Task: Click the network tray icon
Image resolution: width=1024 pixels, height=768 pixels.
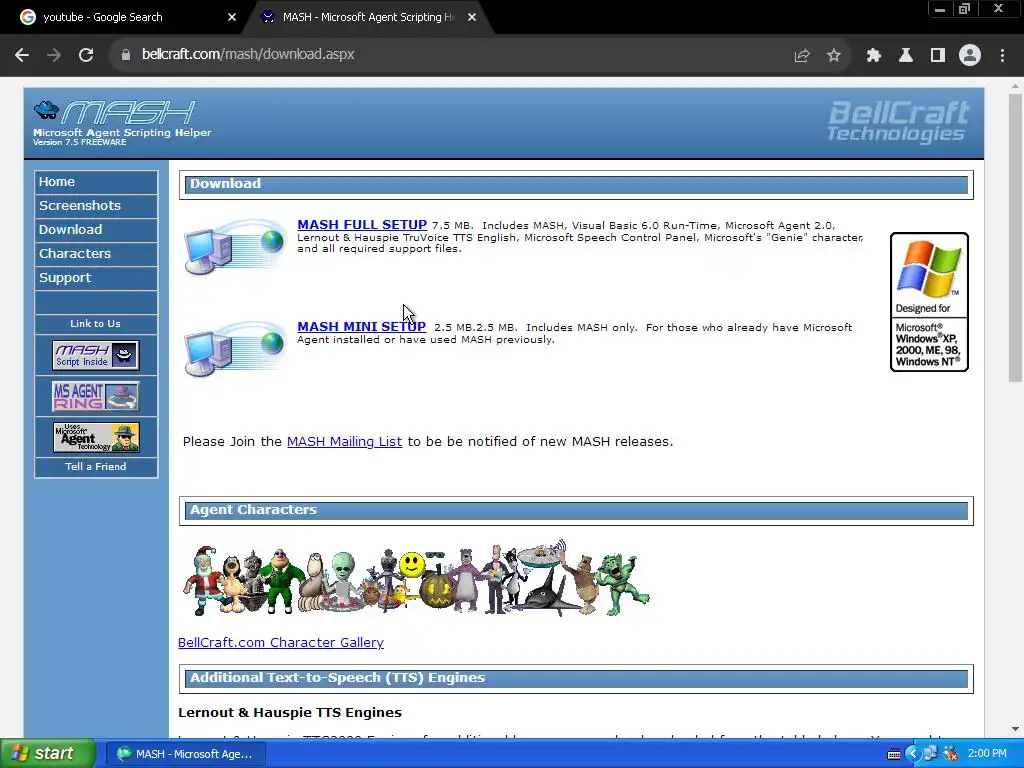Action: pos(931,754)
